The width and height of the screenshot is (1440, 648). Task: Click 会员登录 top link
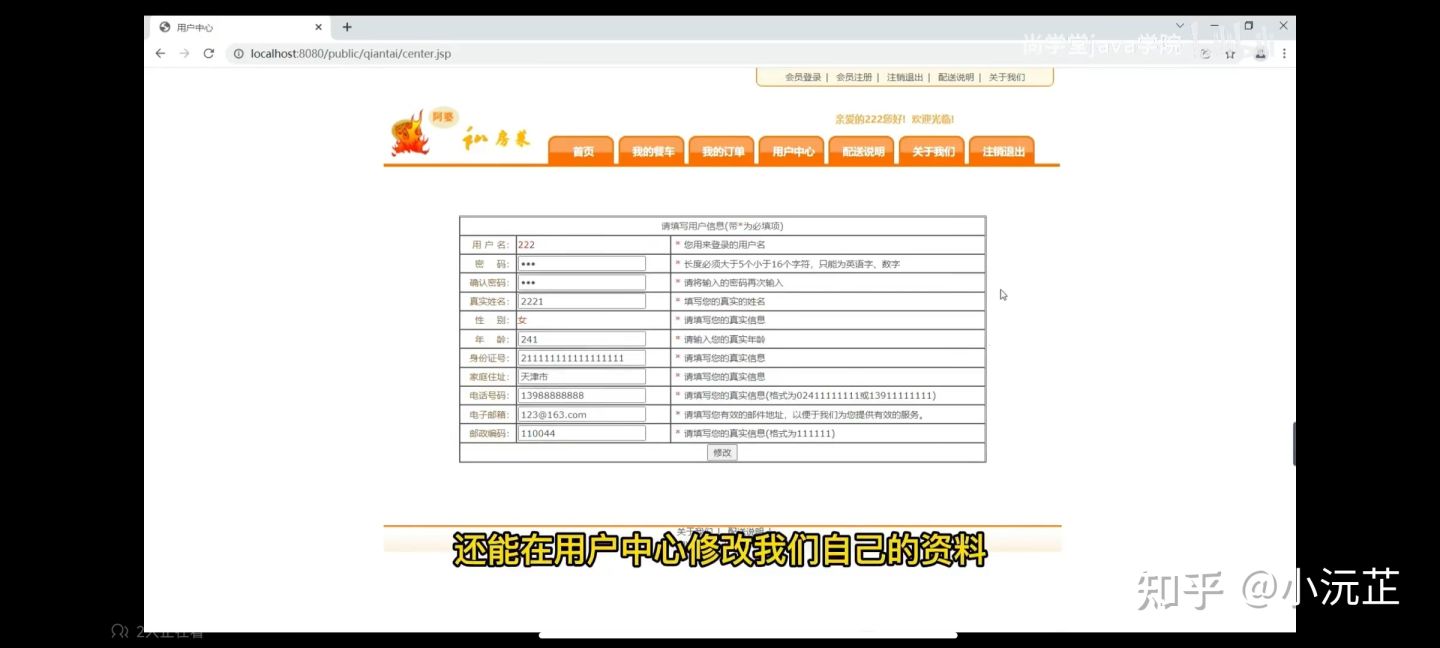pos(803,77)
